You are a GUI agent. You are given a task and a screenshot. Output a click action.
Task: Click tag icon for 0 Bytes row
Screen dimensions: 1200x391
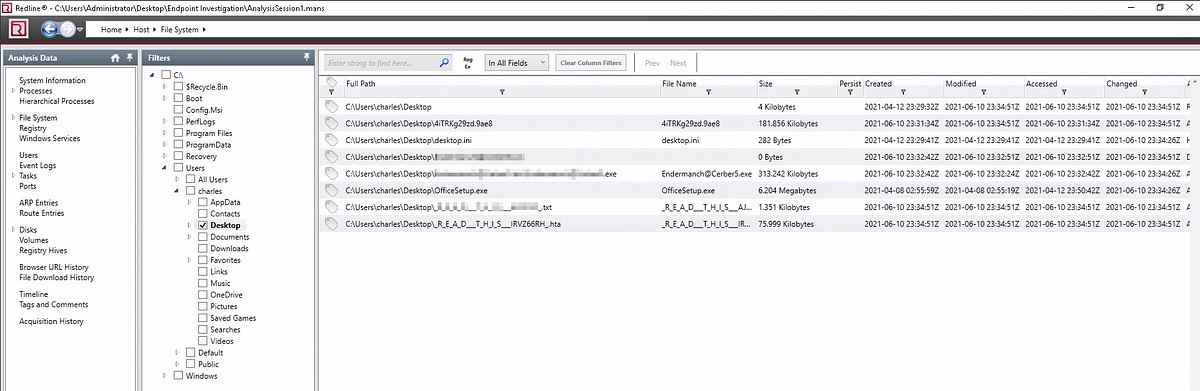[331, 157]
